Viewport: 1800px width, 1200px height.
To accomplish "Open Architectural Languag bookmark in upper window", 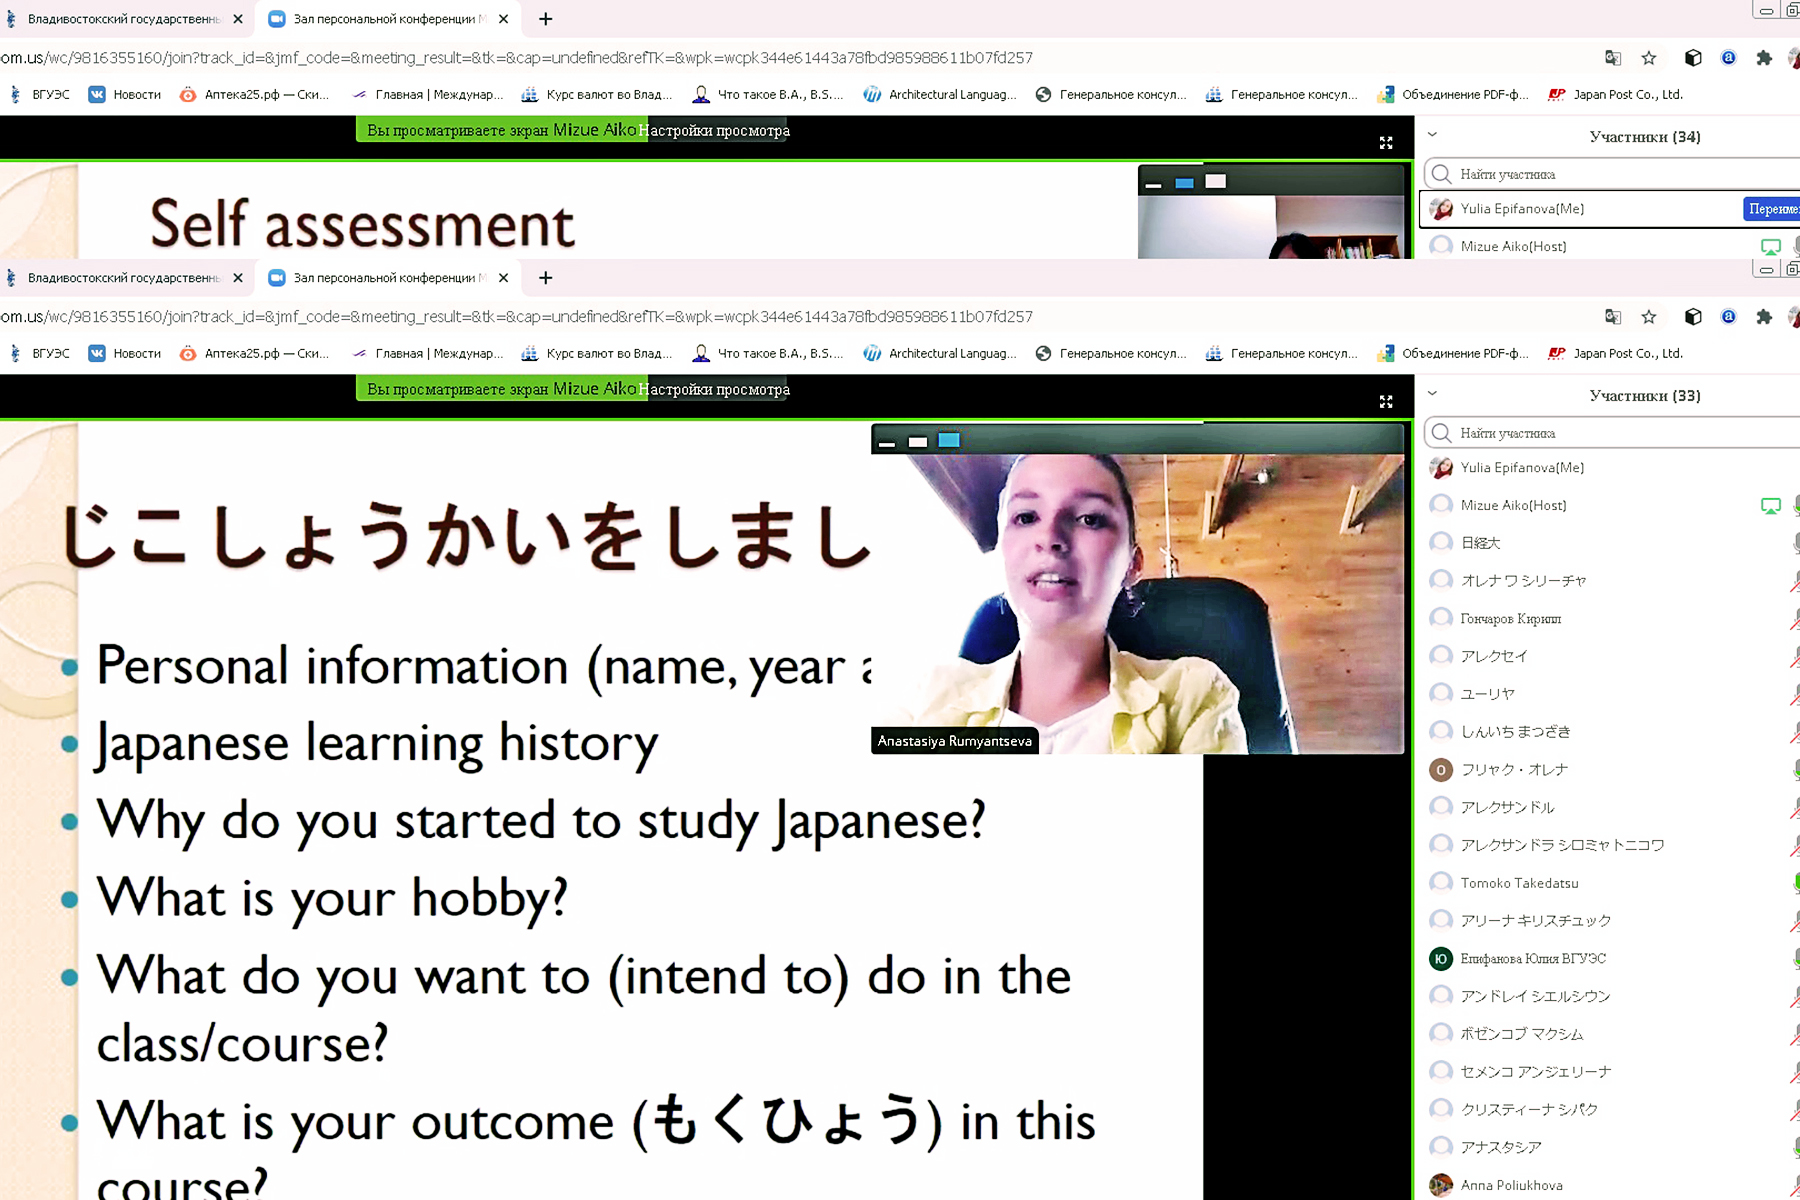I will point(940,95).
